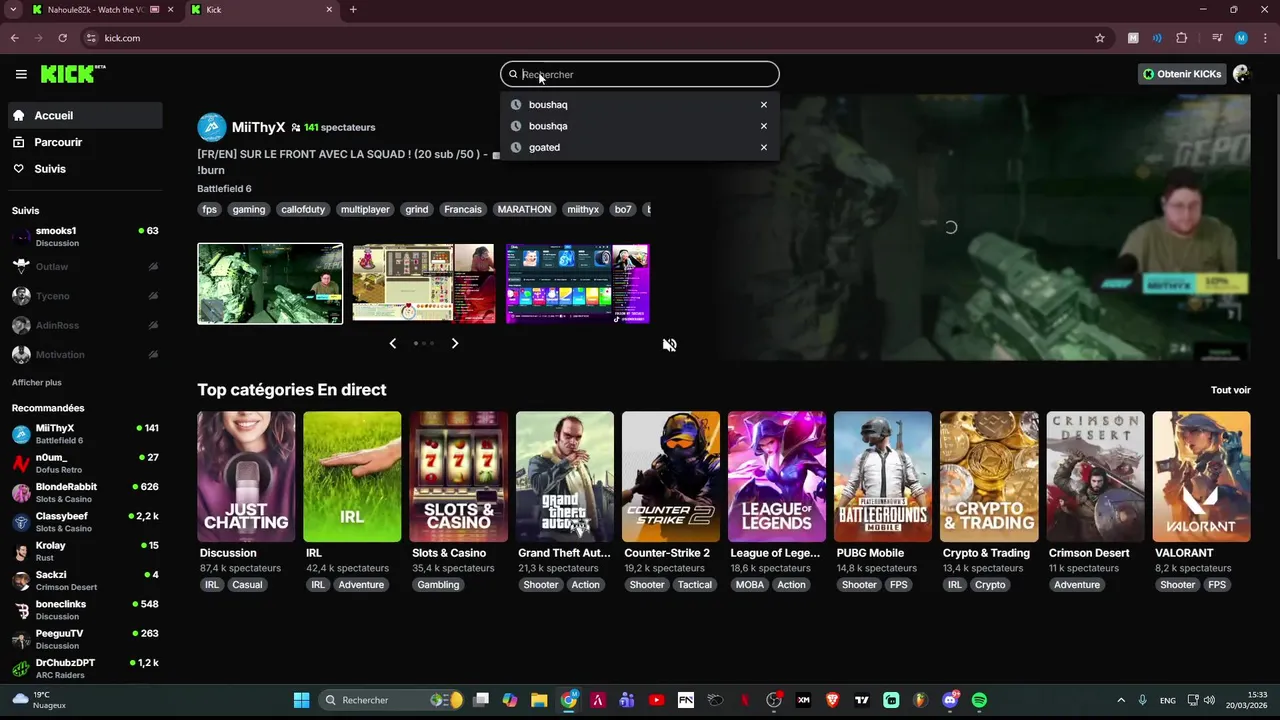The height and width of the screenshot is (720, 1280).
Task: Go to the Kick logo homepage
Action: (x=73, y=74)
